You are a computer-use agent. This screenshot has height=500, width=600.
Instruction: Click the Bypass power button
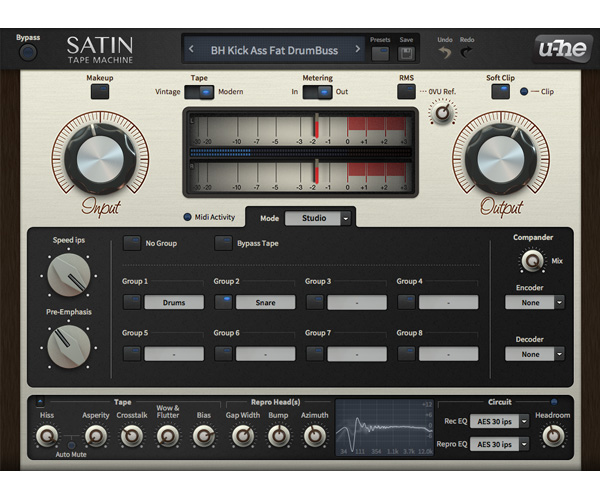(28, 52)
